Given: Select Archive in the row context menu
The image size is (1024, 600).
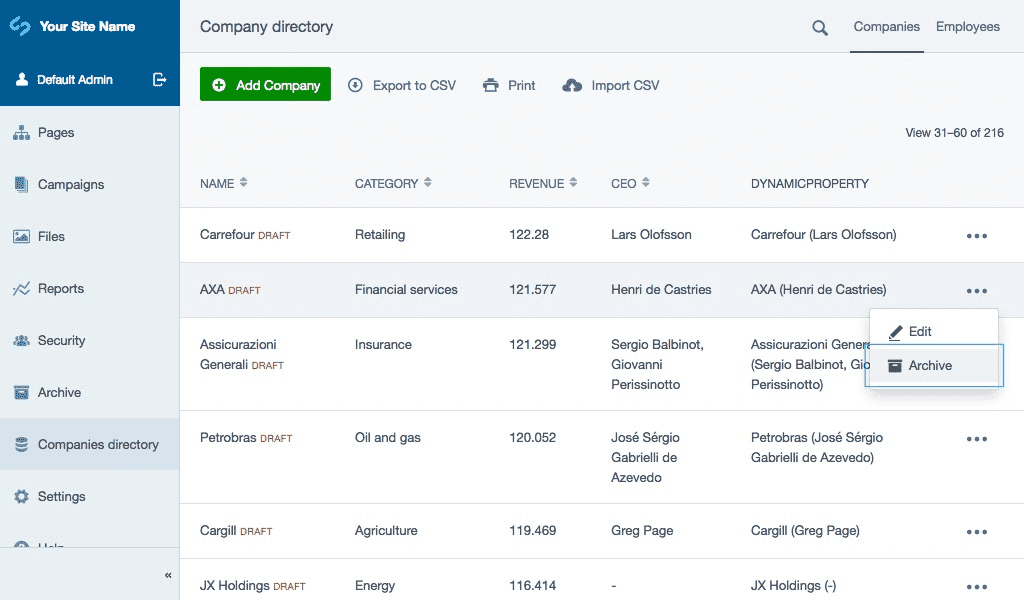Looking at the screenshot, I should 930,366.
